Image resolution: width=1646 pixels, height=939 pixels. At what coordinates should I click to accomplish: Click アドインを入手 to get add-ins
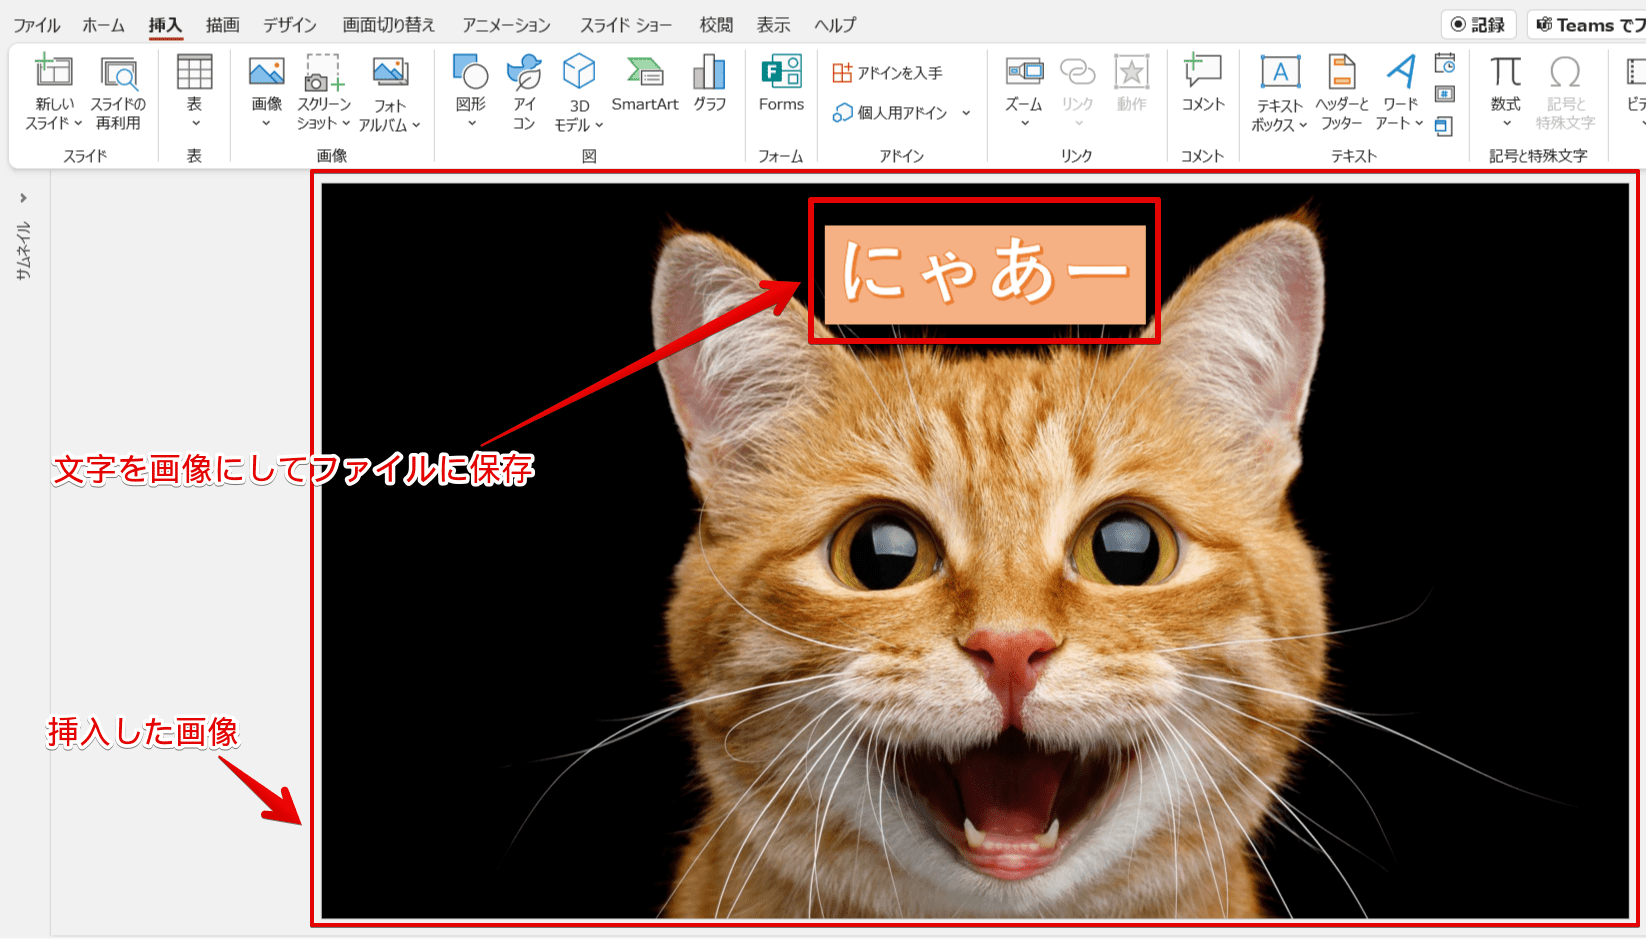click(x=886, y=71)
